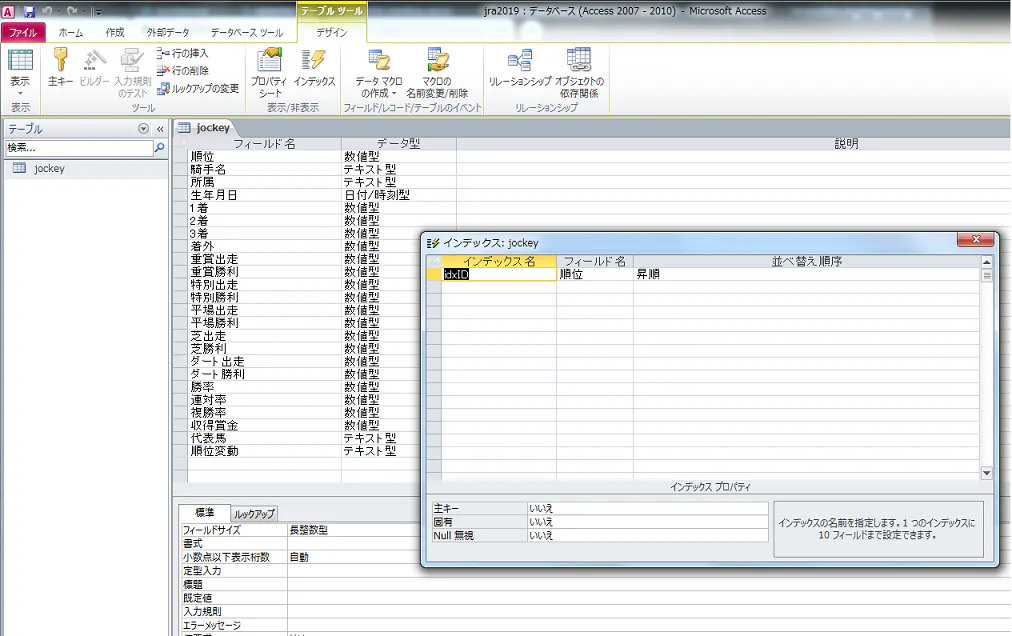Click the 所属 field name cell
Viewport: 1012px width, 636px height.
[x=264, y=182]
